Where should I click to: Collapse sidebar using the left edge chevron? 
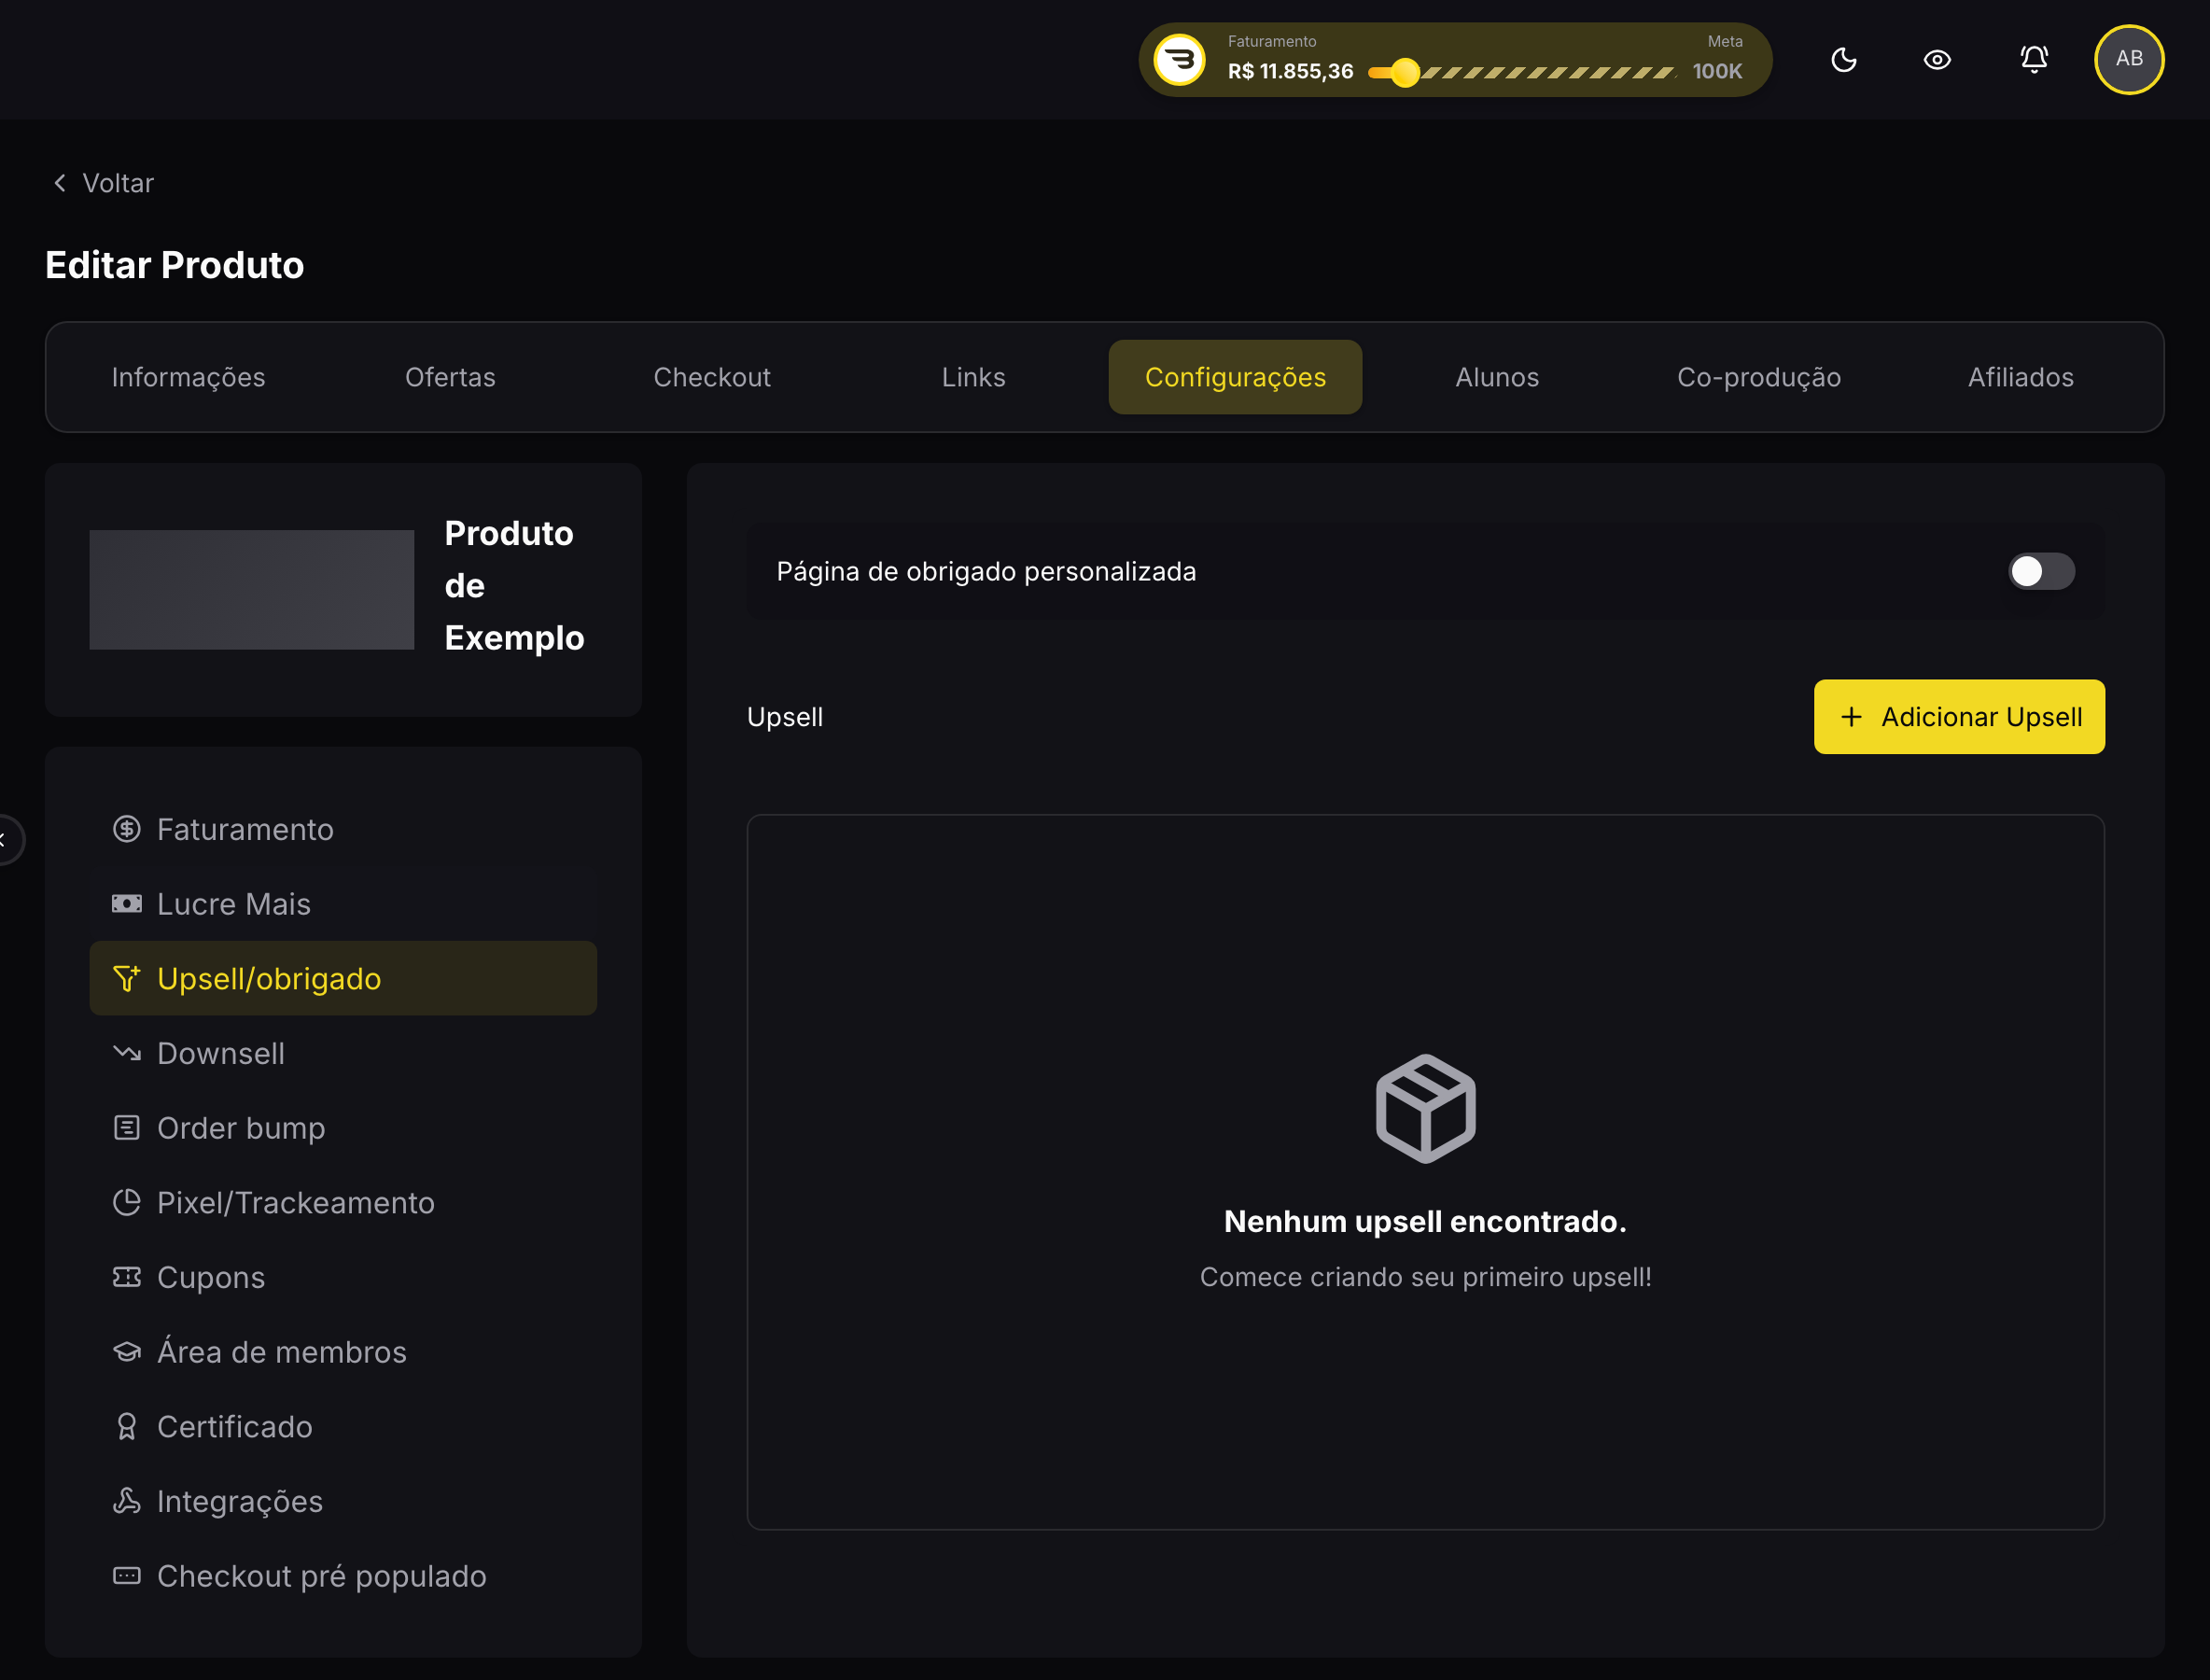coord(4,839)
